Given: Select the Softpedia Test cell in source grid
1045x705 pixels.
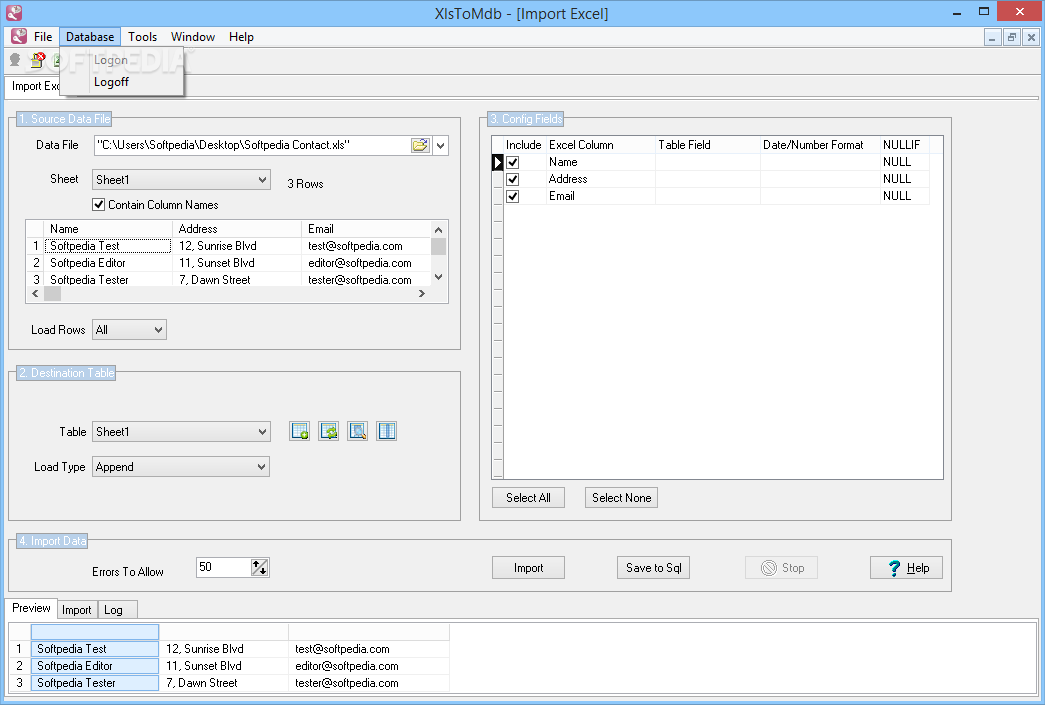Looking at the screenshot, I should pos(108,246).
